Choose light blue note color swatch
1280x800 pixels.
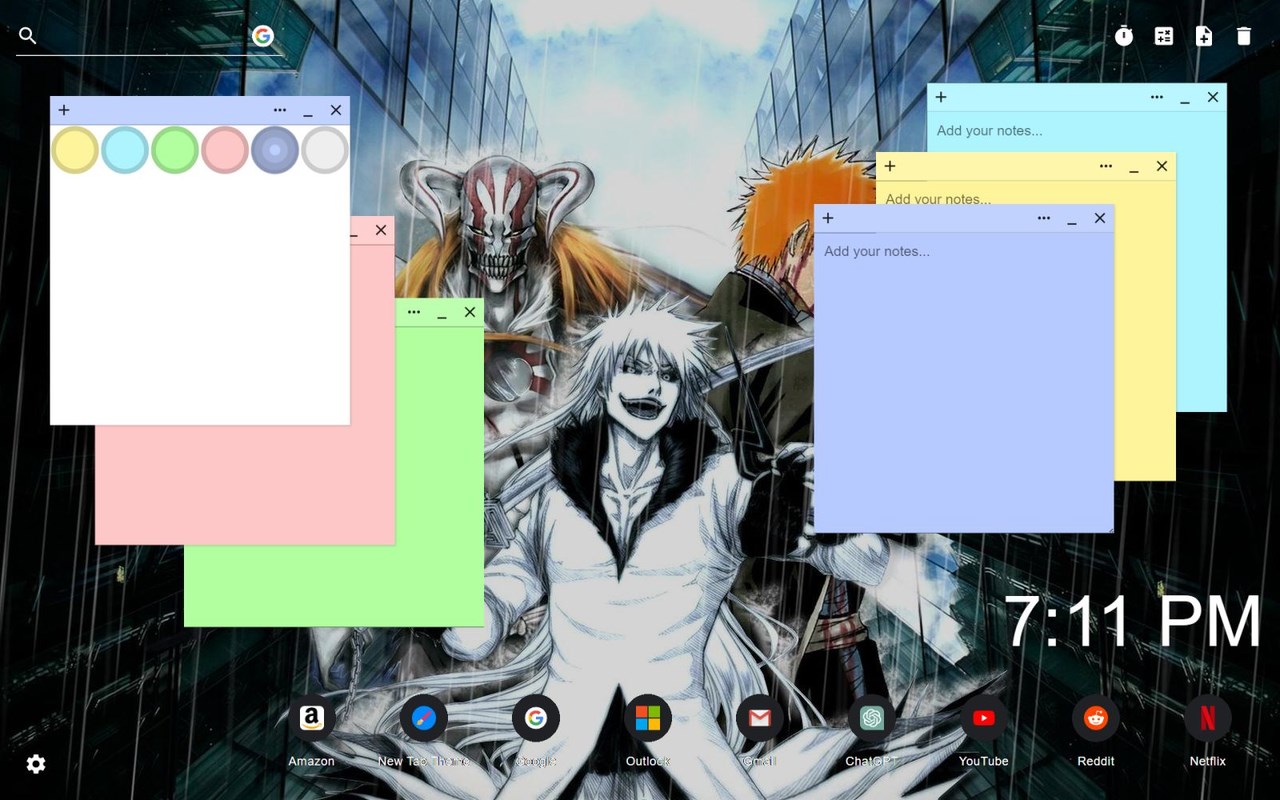tap(125, 150)
